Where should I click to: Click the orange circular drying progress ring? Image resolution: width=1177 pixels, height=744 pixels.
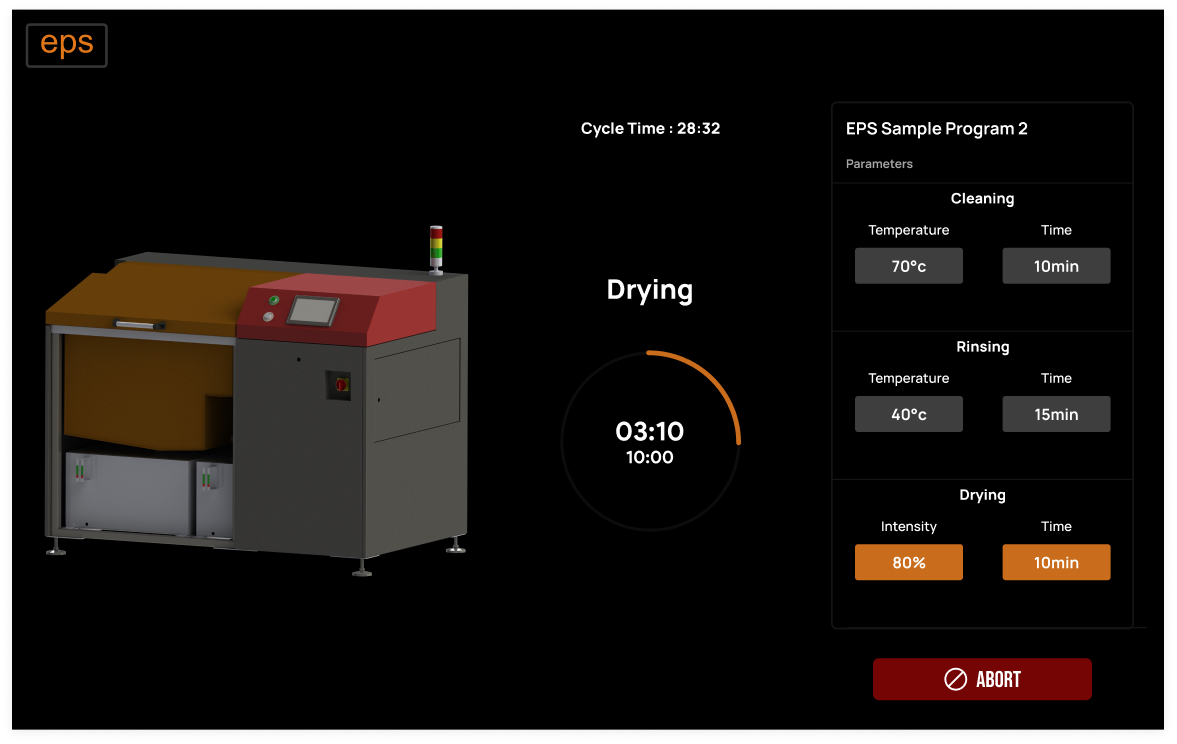718,380
